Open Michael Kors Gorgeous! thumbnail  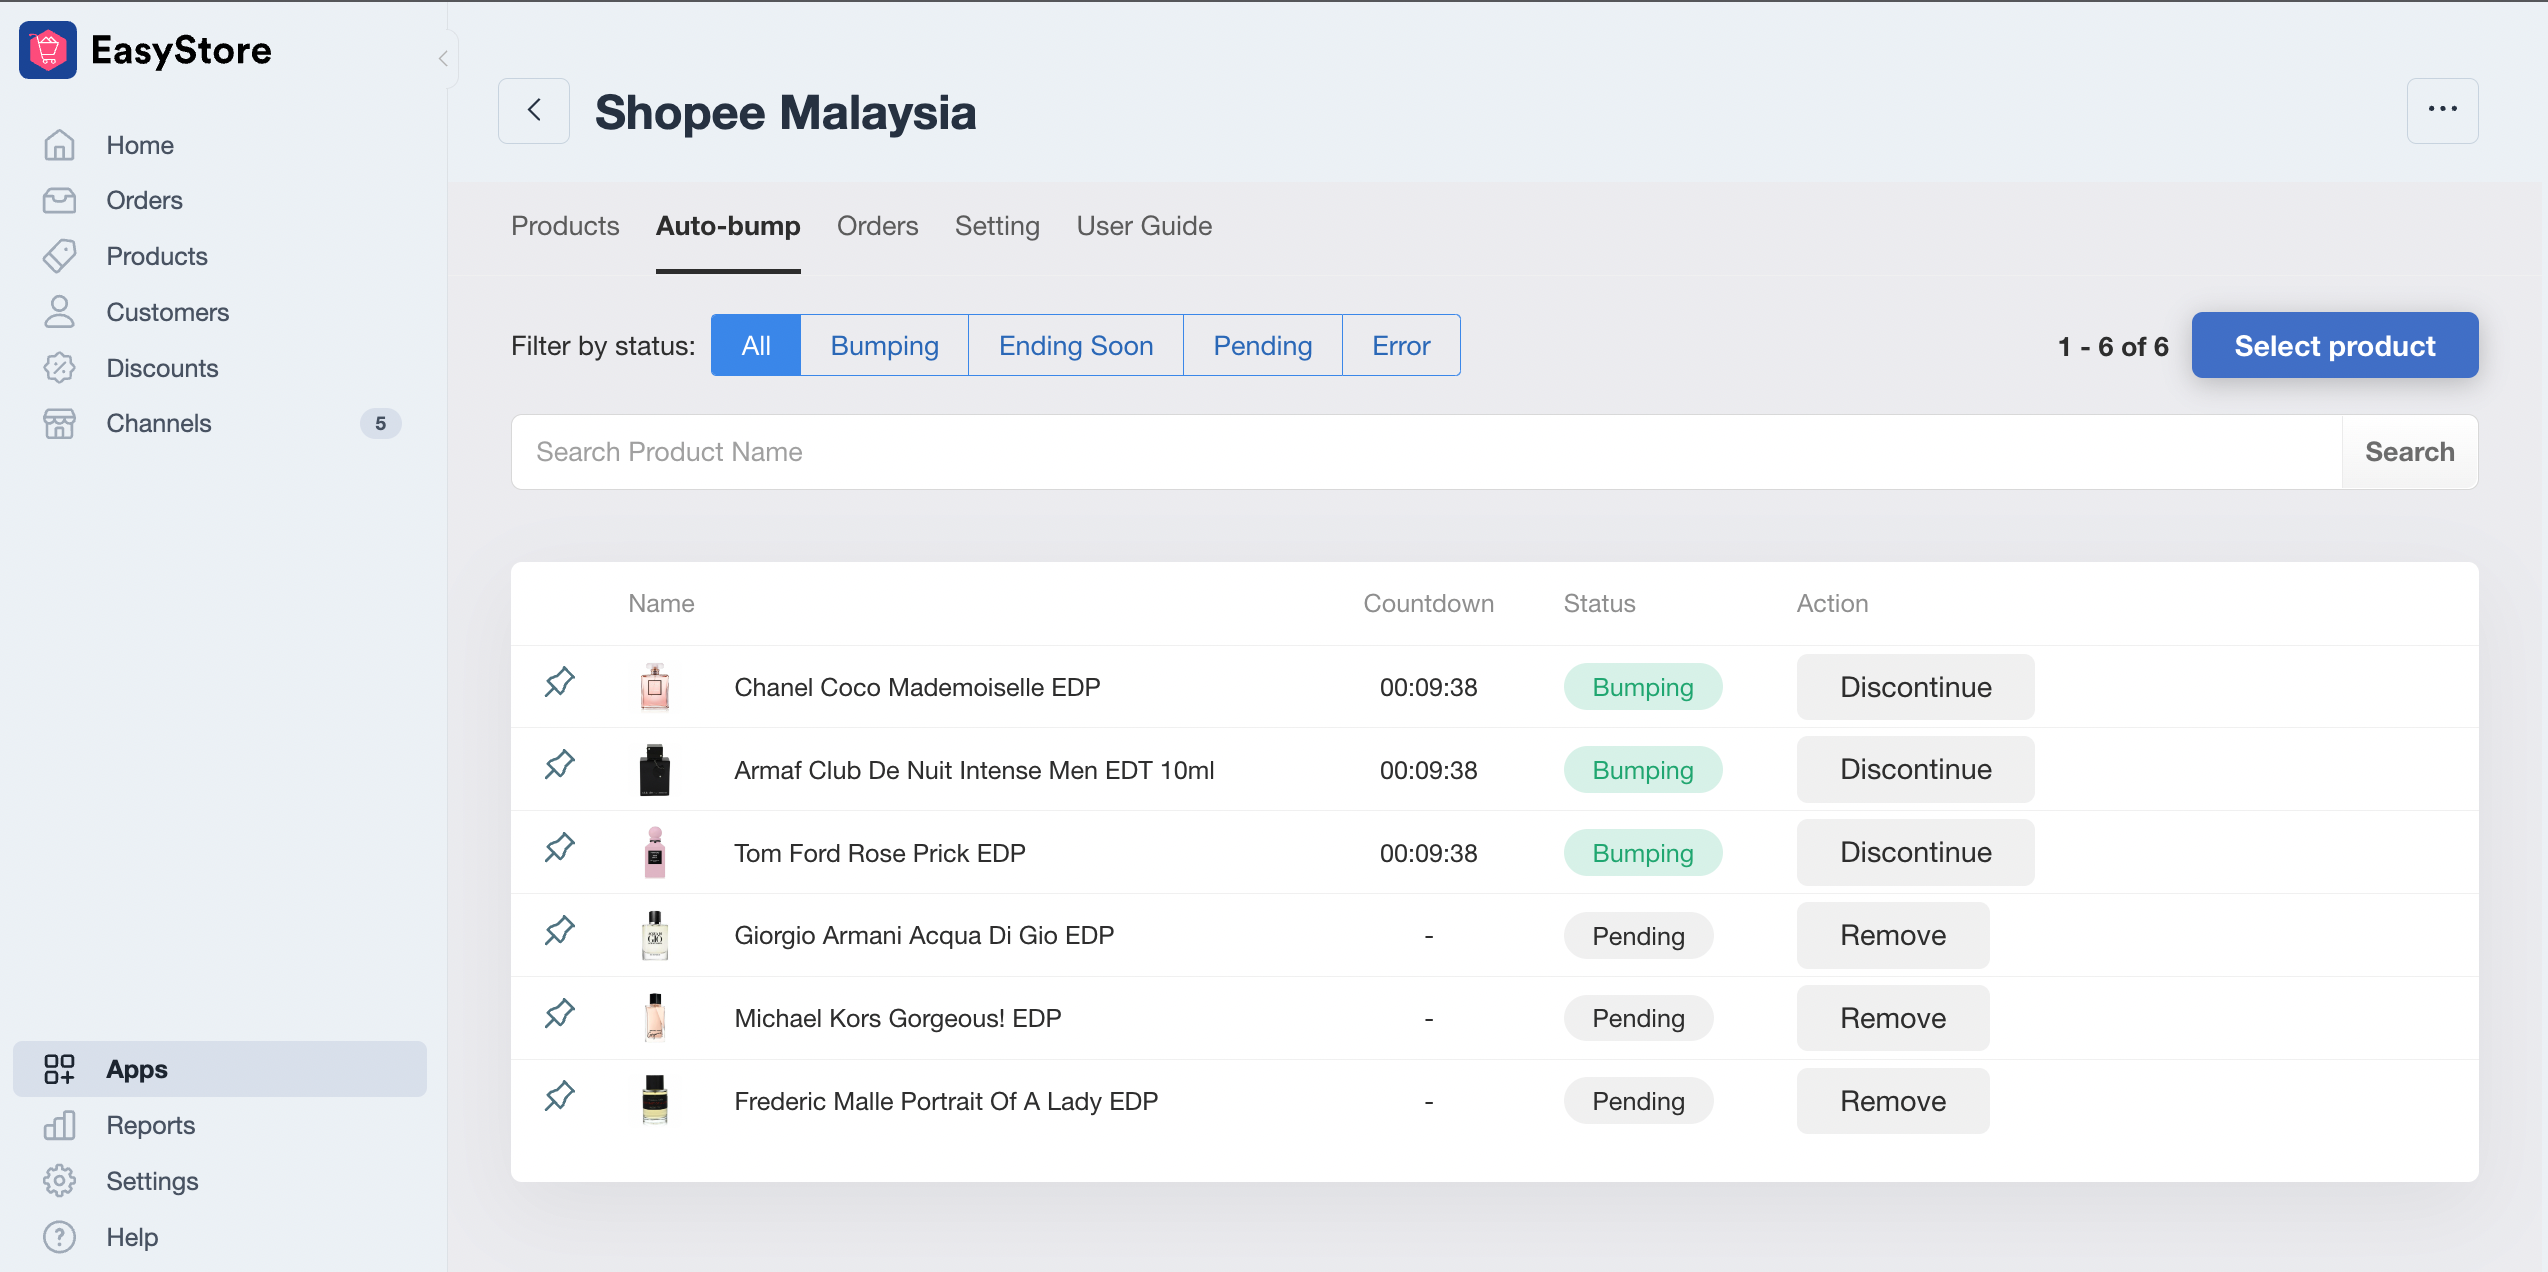655,1018
